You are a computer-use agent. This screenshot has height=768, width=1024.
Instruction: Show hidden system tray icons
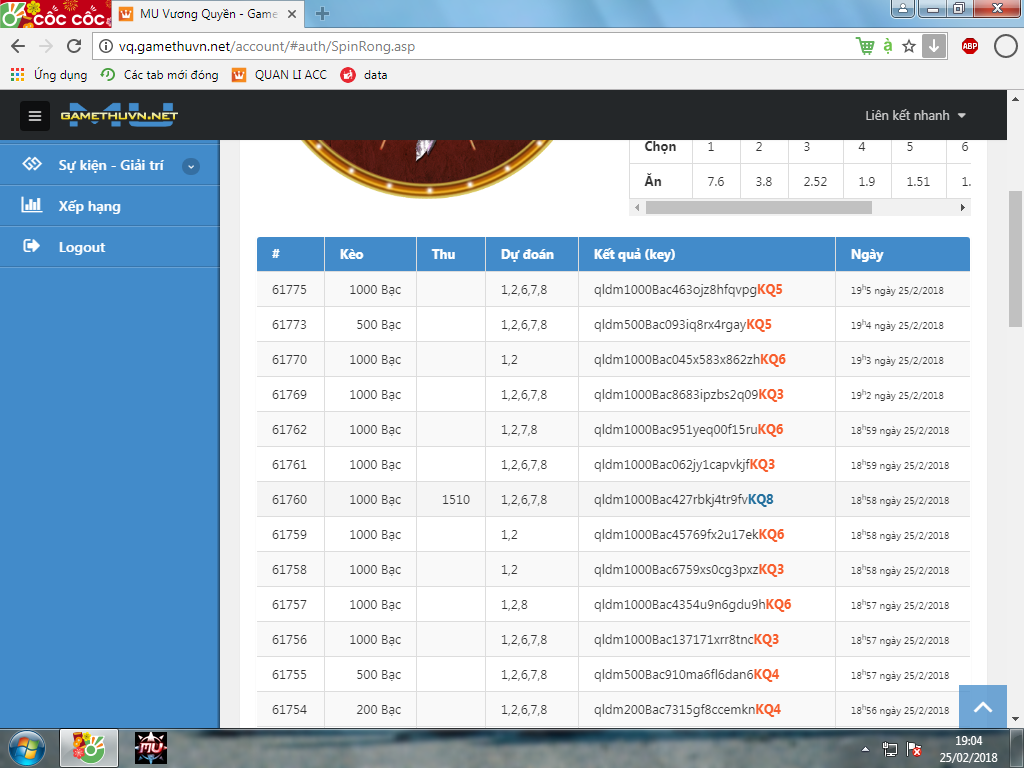[865, 749]
